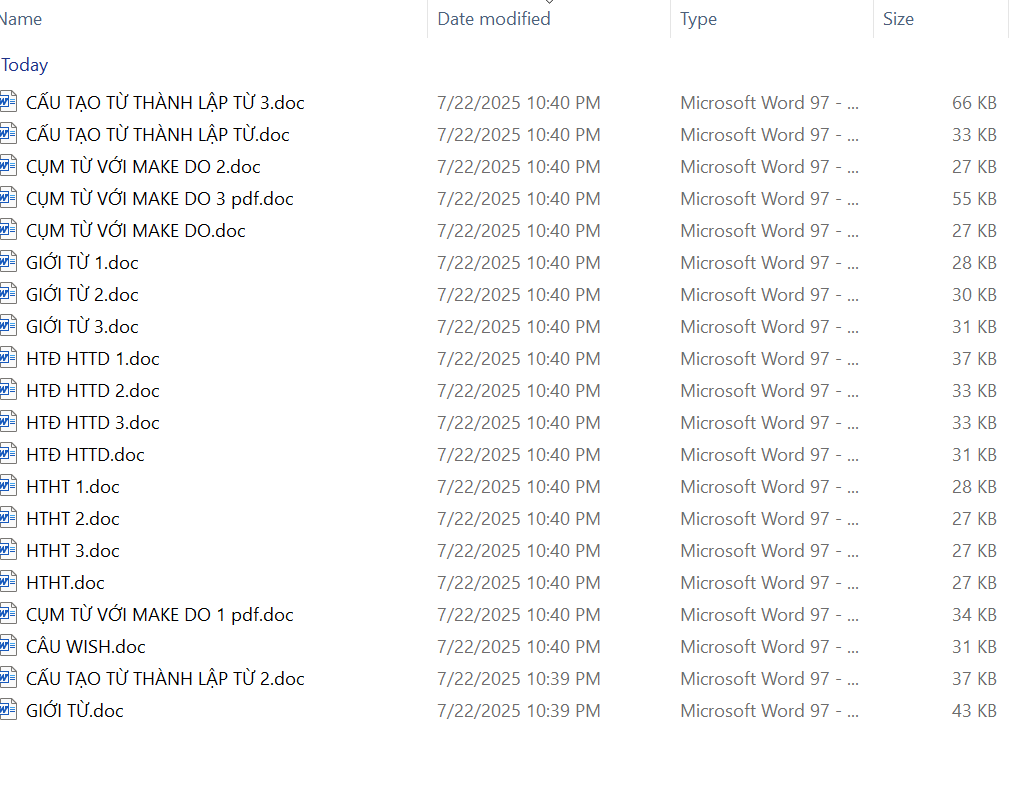Click Word icon of HTHT 3.doc
1019x792 pixels.
coord(9,551)
